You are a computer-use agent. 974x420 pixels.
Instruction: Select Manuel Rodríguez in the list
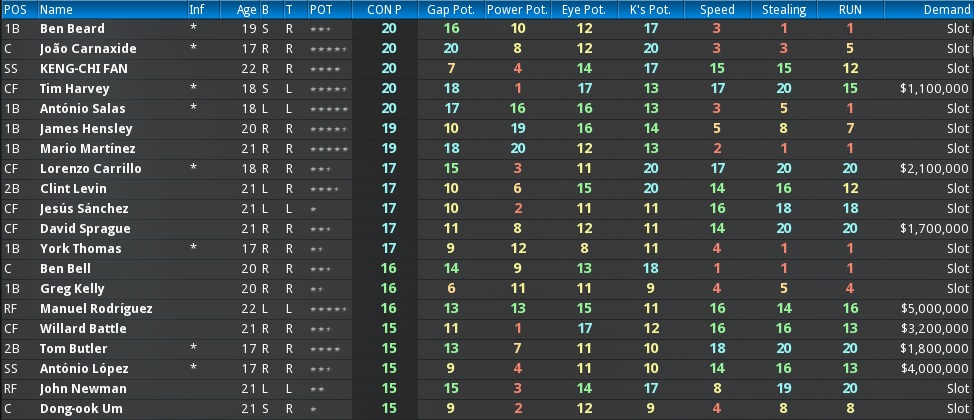pyautogui.click(x=96, y=309)
